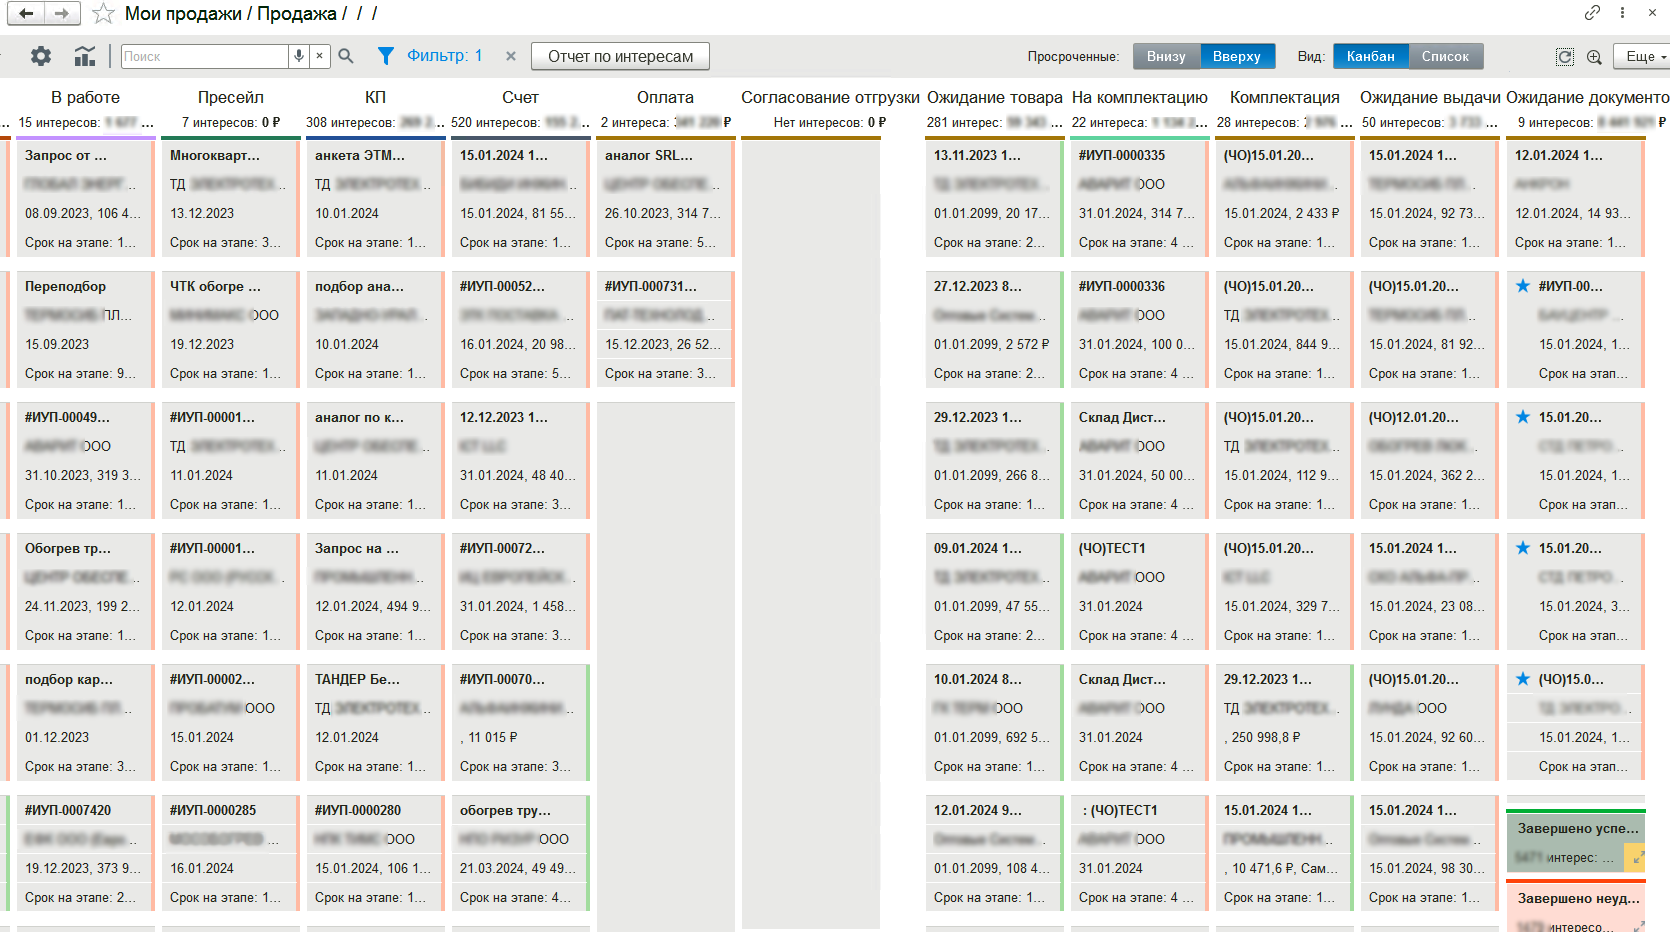Switch view to Список
The image size is (1670, 932).
click(x=1445, y=56)
